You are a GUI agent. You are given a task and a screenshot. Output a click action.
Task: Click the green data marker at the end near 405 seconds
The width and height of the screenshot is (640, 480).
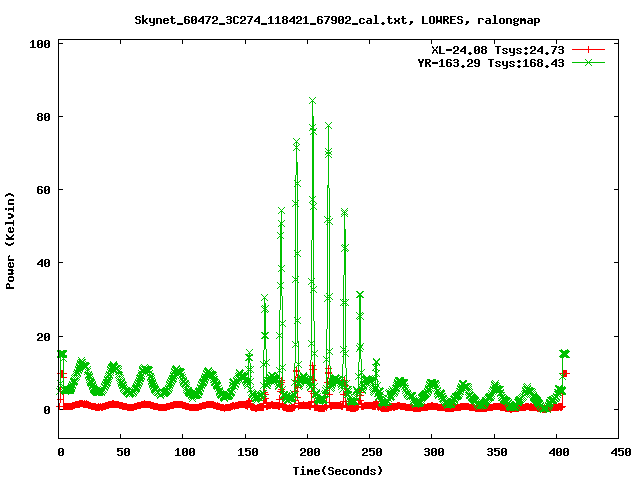(564, 353)
